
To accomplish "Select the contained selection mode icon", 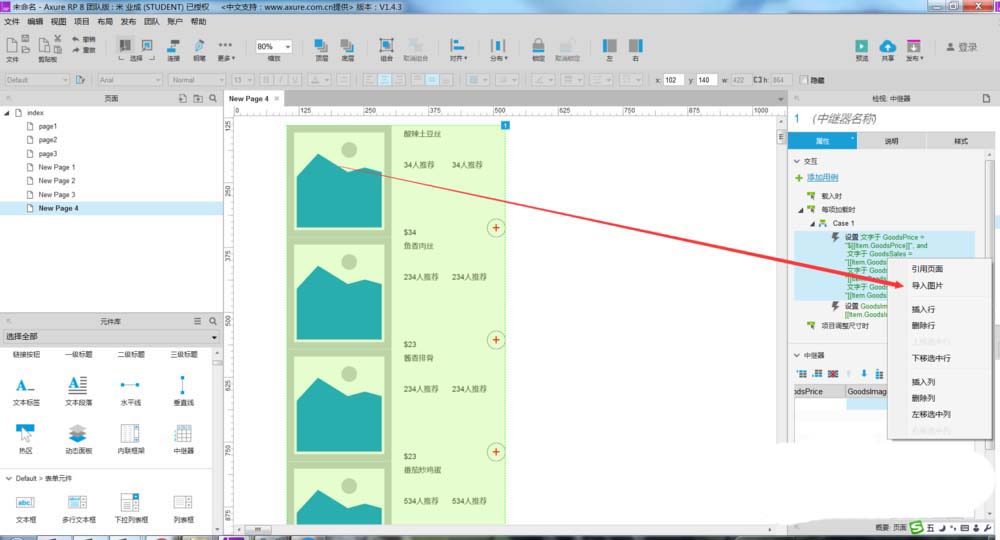I will (x=147, y=45).
